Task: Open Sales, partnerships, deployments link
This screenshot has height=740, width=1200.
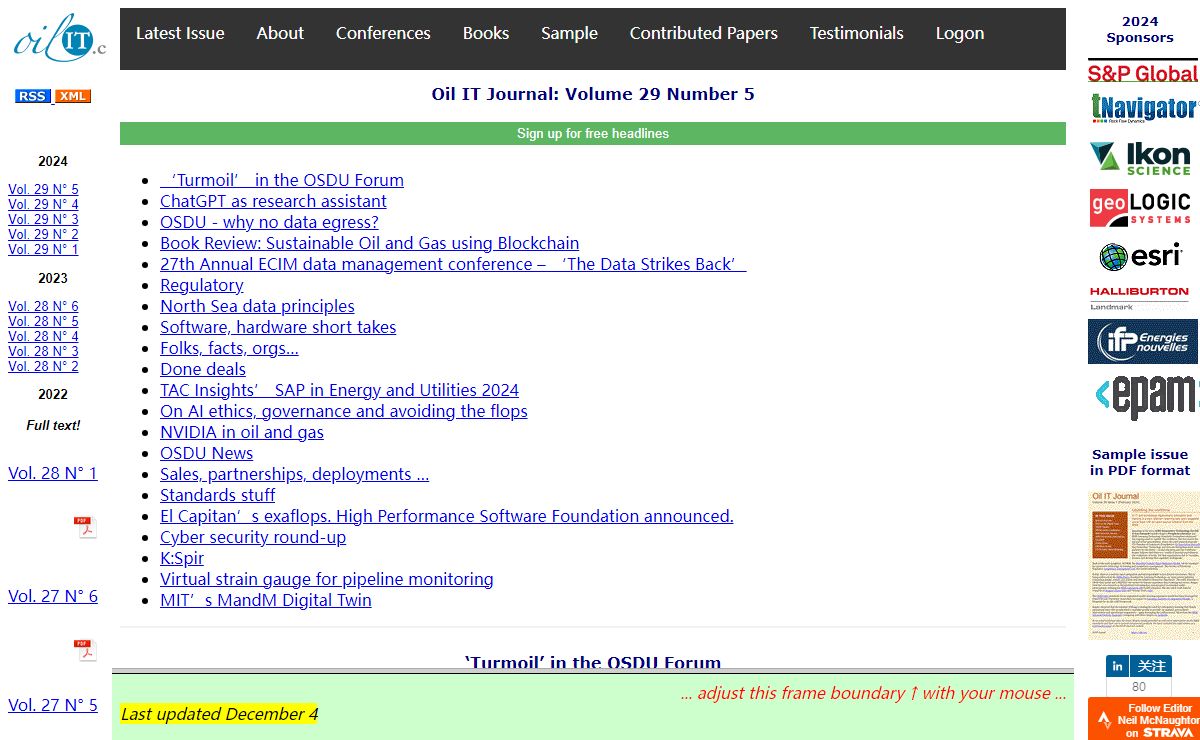Action: click(x=294, y=474)
